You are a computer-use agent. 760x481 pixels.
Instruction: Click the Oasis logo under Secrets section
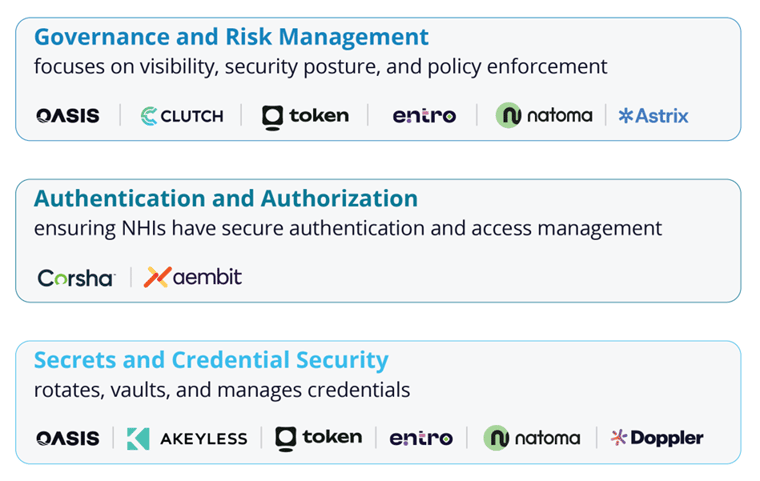pyautogui.click(x=68, y=438)
